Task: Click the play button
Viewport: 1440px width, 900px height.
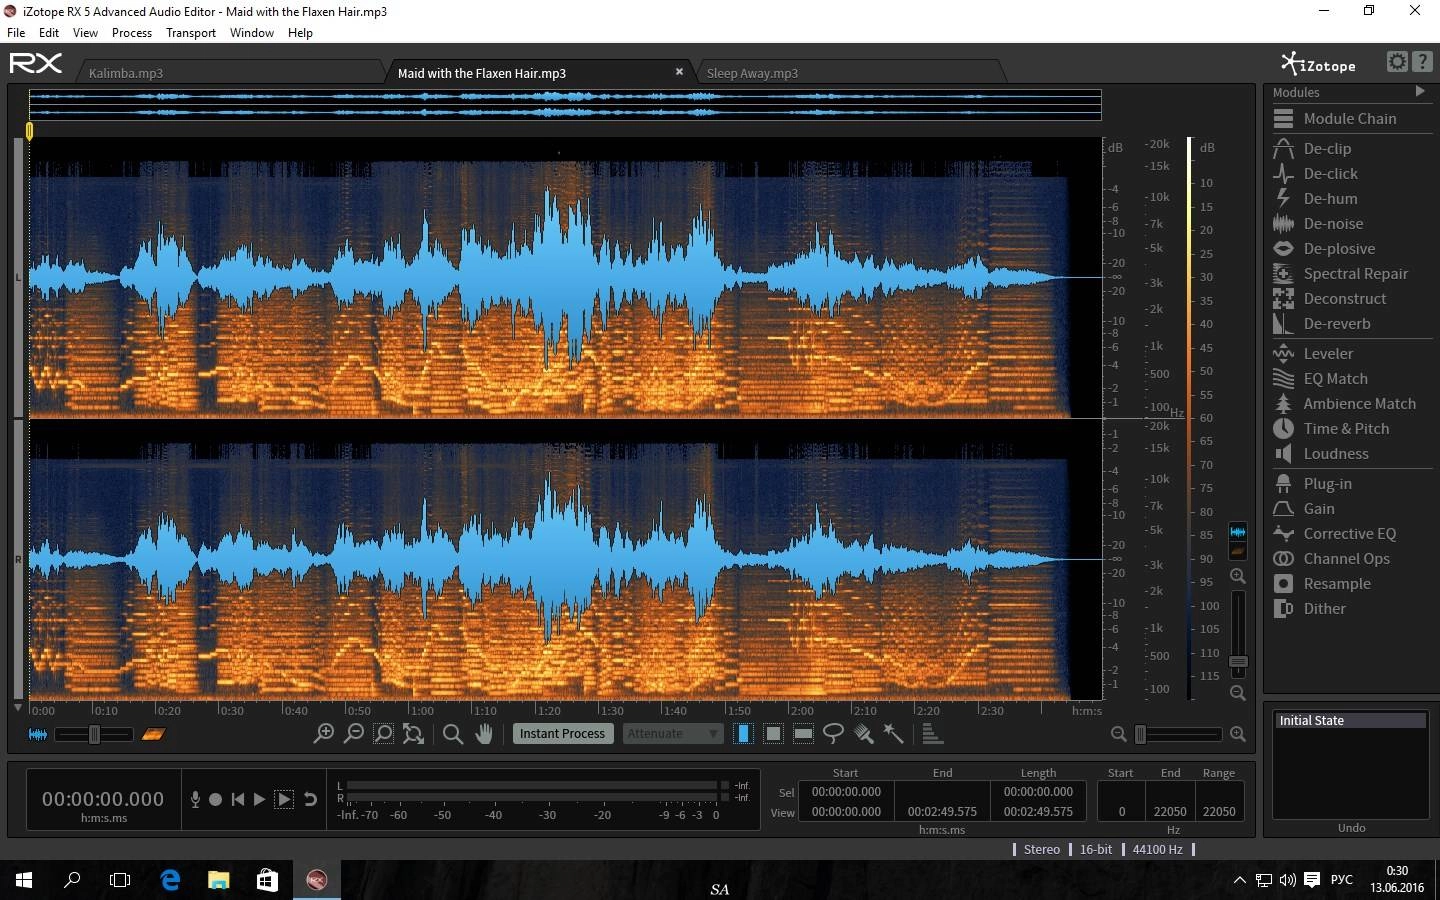Action: [260, 799]
